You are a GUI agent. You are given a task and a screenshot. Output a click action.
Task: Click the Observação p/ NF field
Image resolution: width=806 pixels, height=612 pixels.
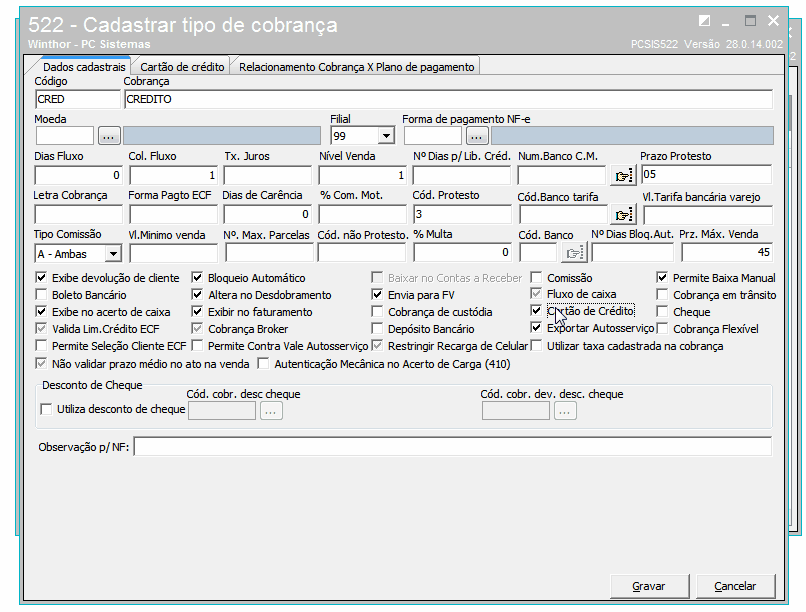tap(453, 447)
